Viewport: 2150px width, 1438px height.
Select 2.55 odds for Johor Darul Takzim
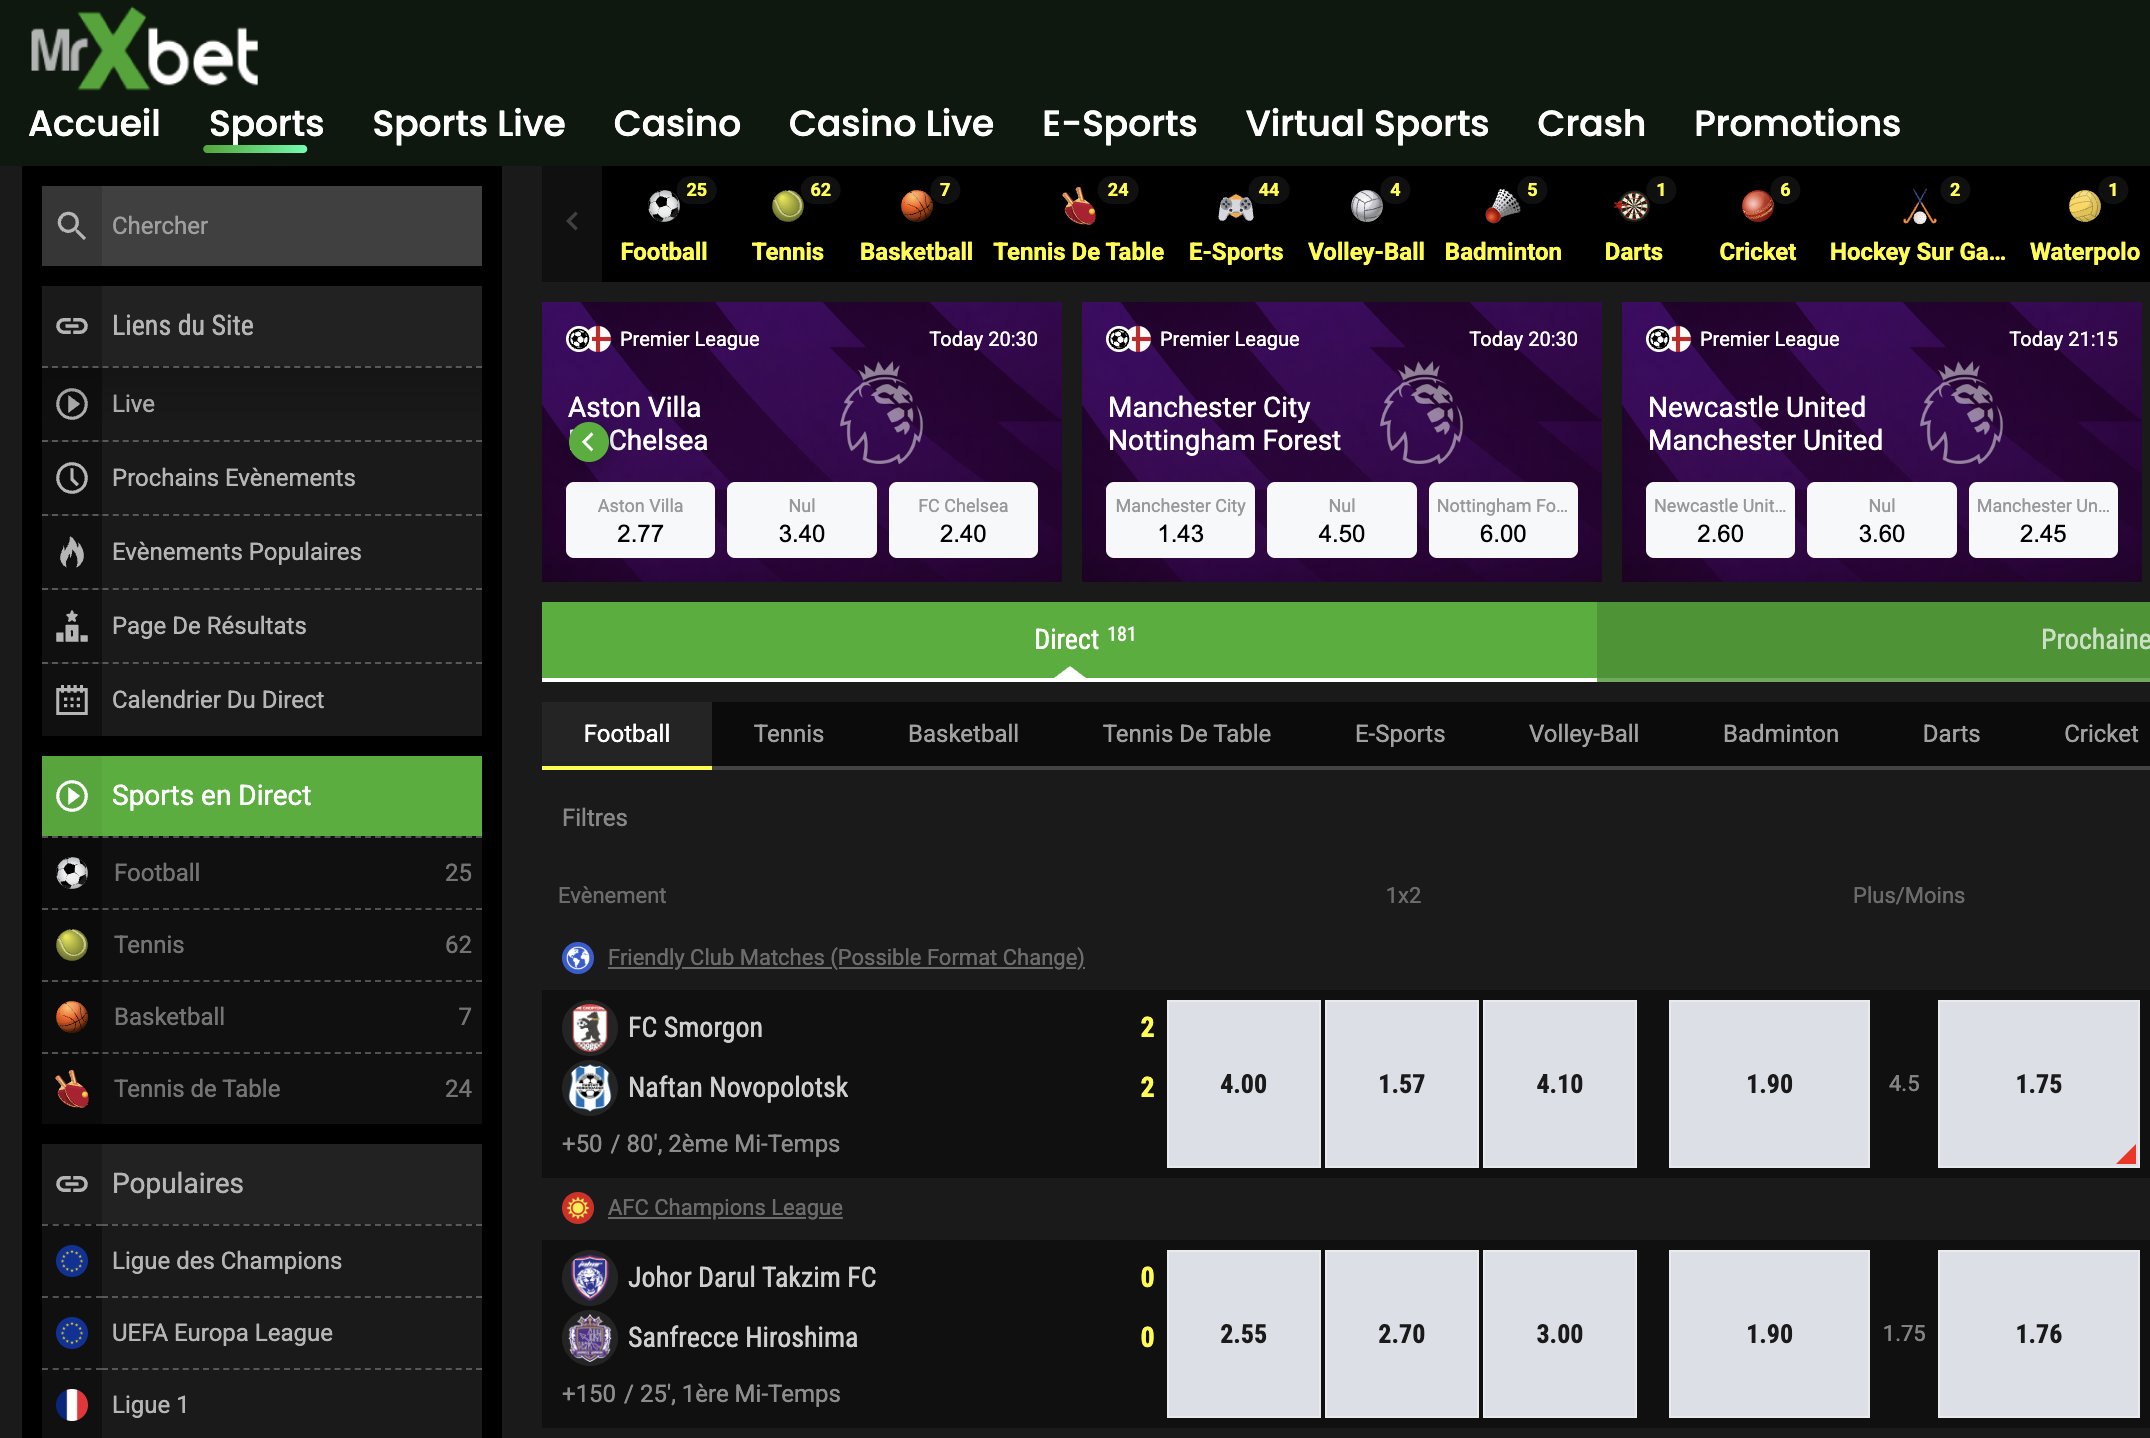(1243, 1334)
